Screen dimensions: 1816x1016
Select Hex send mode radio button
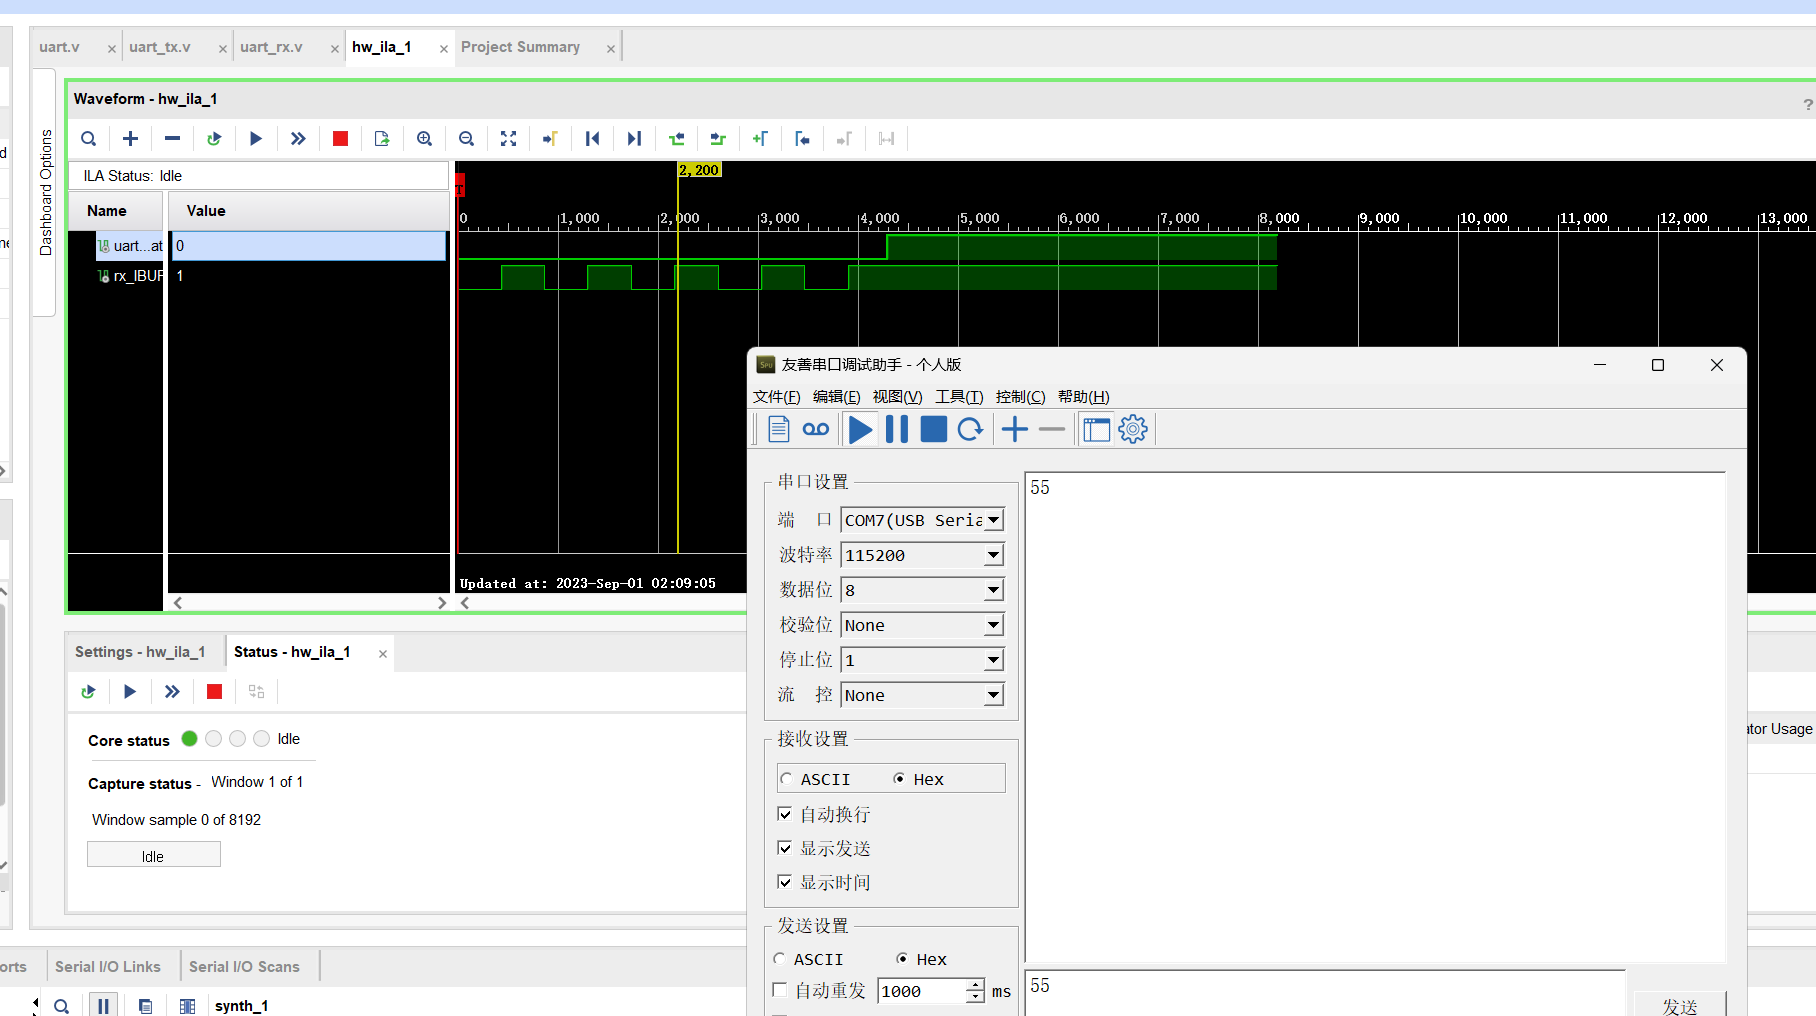[x=902, y=959]
